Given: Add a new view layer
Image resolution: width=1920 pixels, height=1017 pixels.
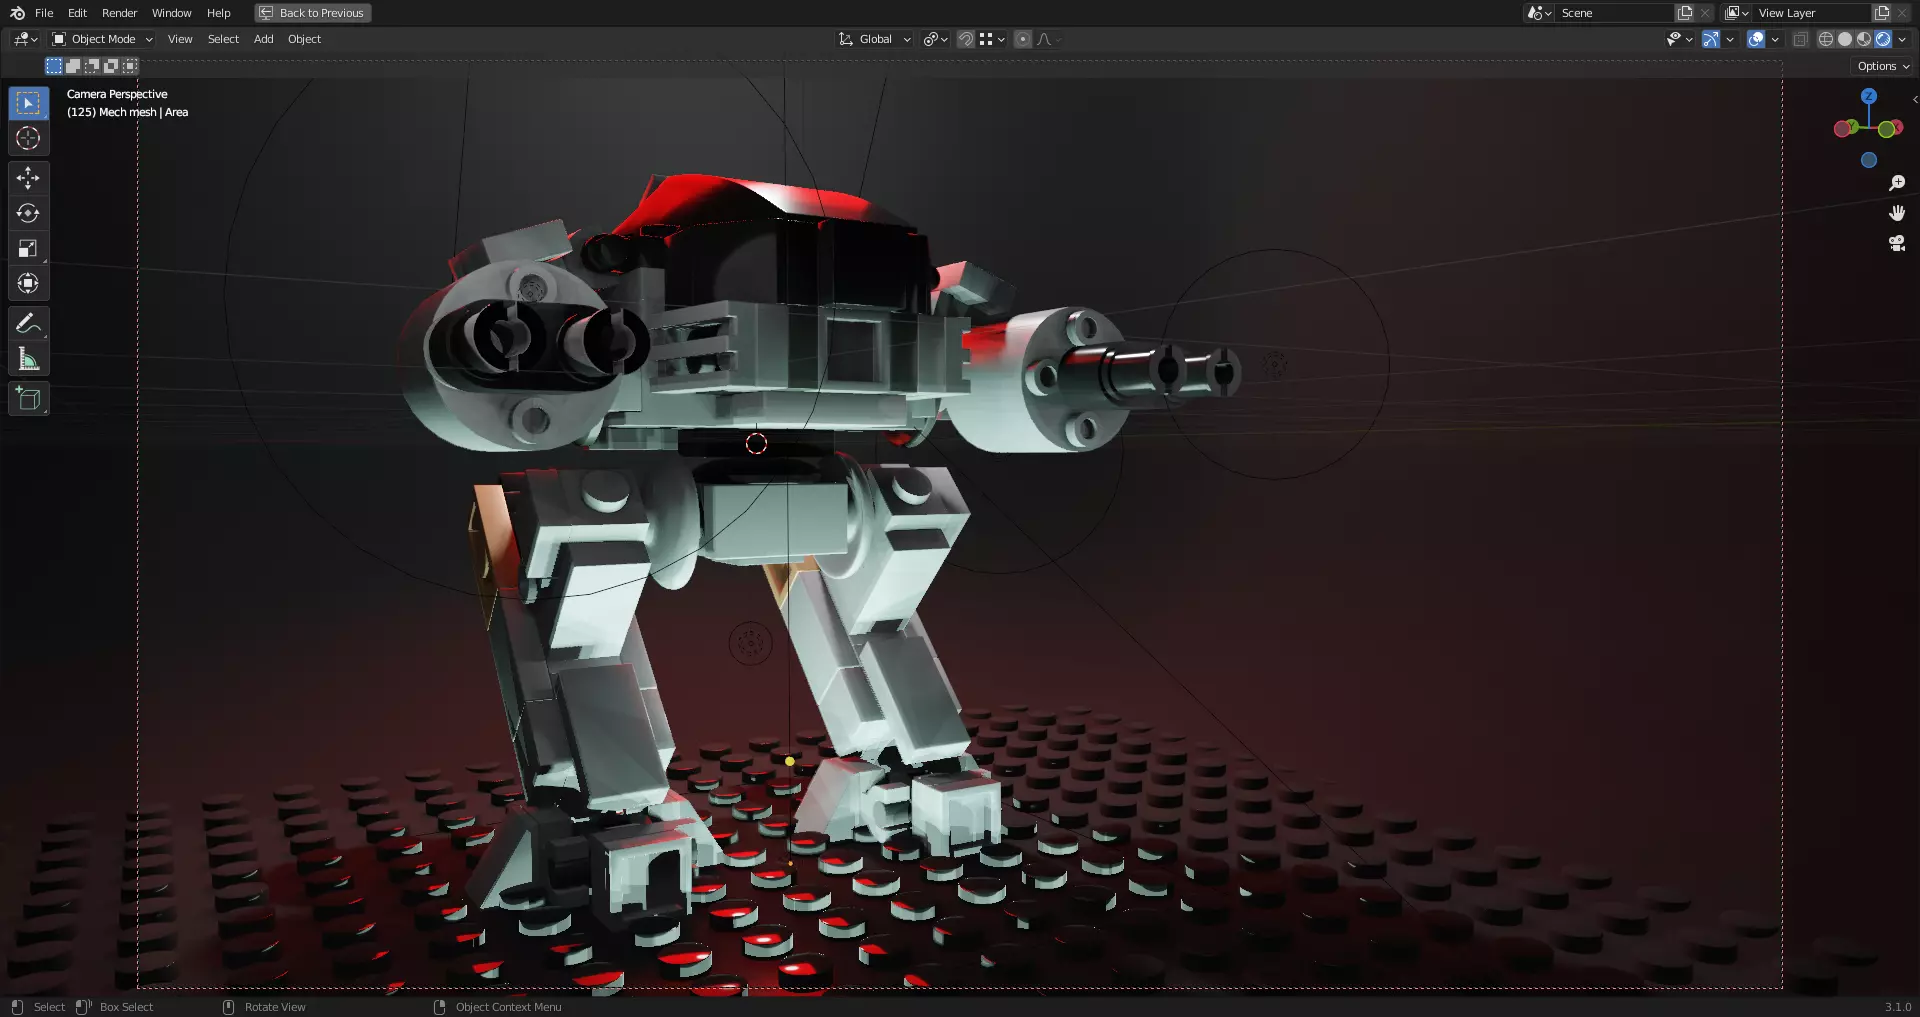Looking at the screenshot, I should [x=1882, y=13].
